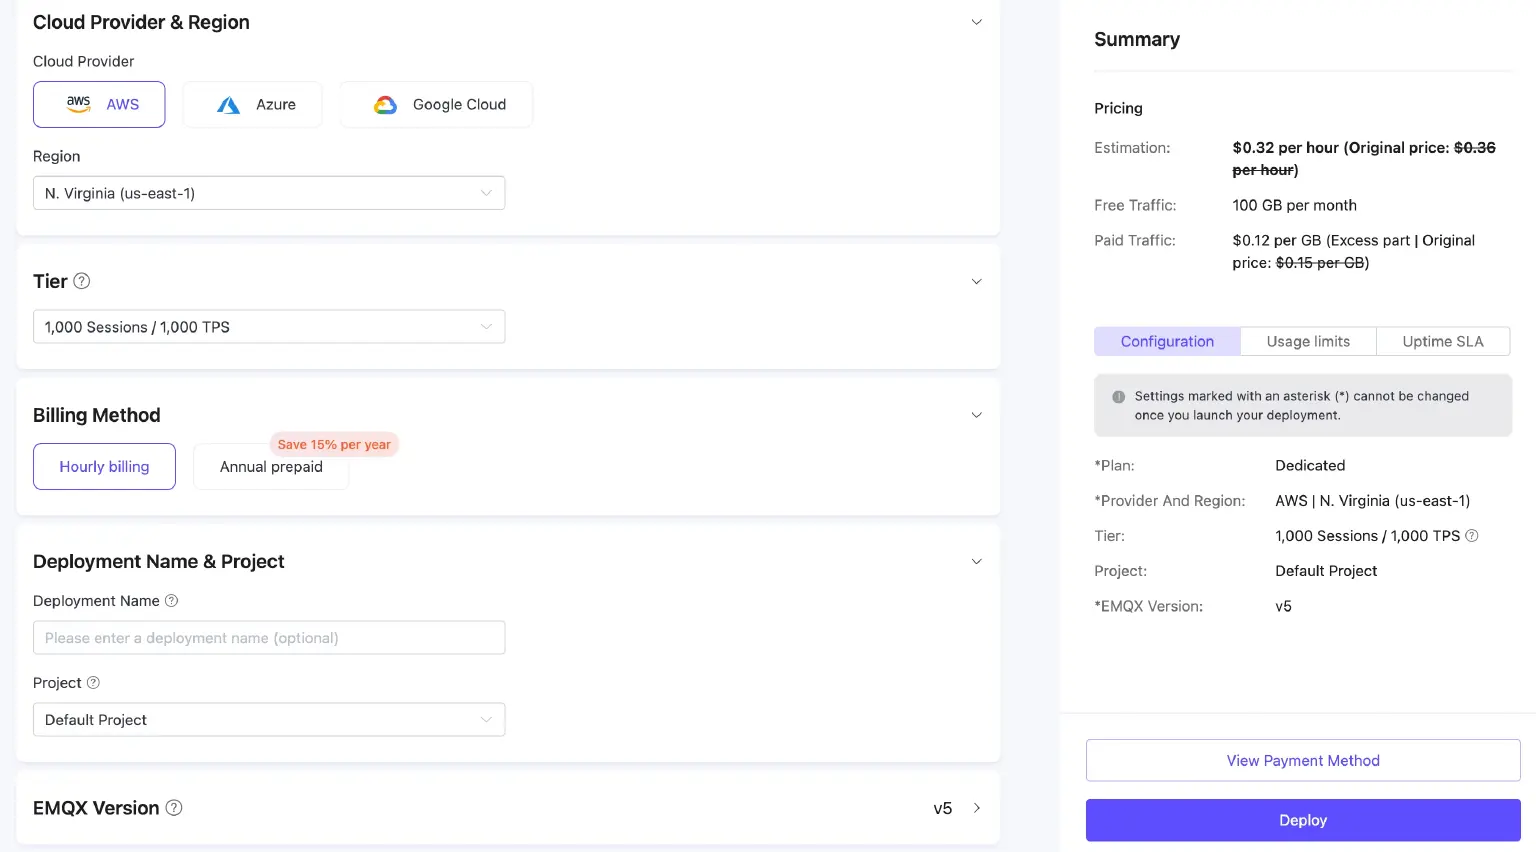Collapse the Cloud Provider & Region section
This screenshot has width=1536, height=852.
[x=976, y=22]
